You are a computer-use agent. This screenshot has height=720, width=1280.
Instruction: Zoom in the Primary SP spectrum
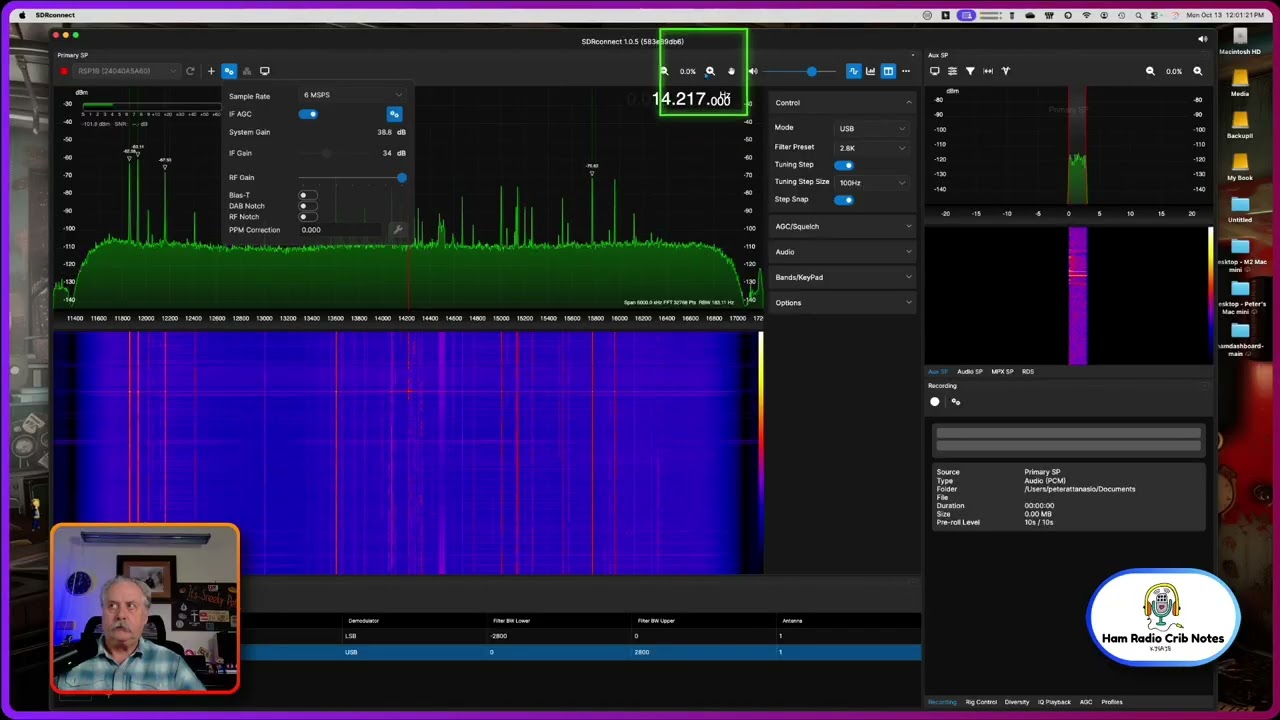click(710, 71)
